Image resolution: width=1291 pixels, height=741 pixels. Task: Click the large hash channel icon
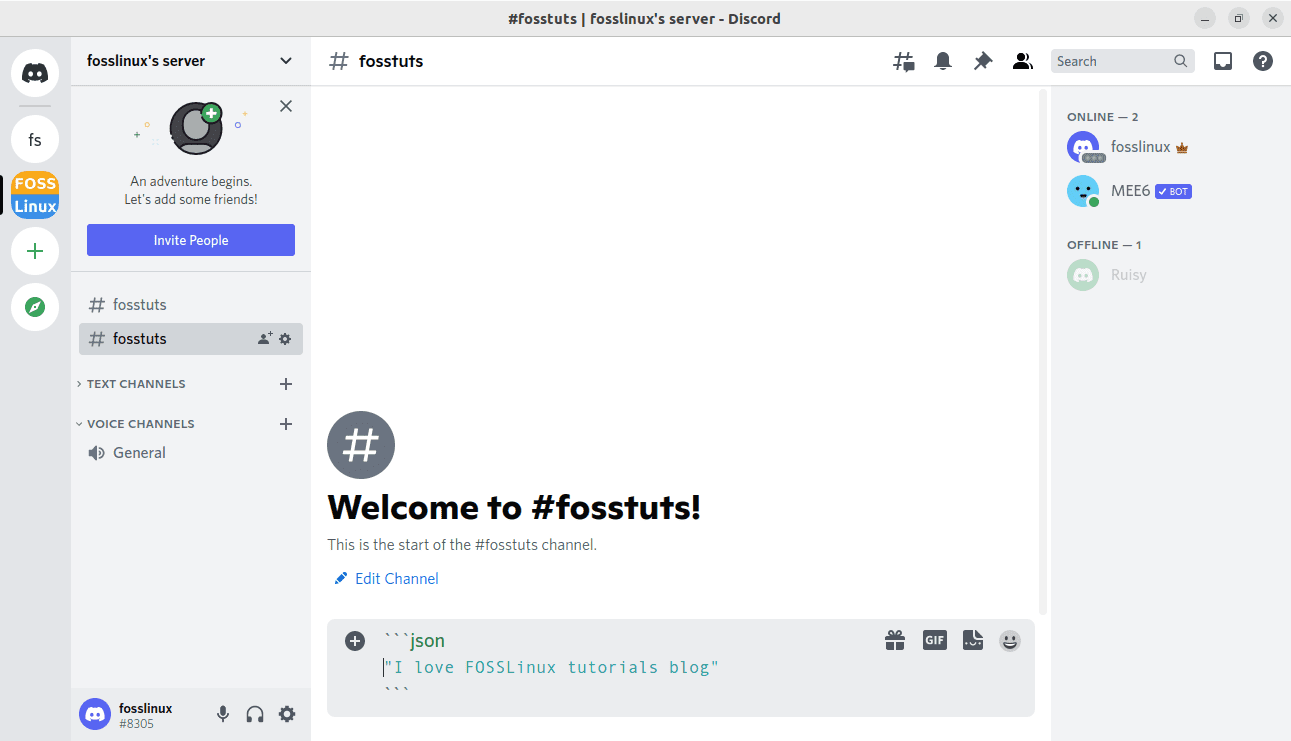[x=361, y=445]
